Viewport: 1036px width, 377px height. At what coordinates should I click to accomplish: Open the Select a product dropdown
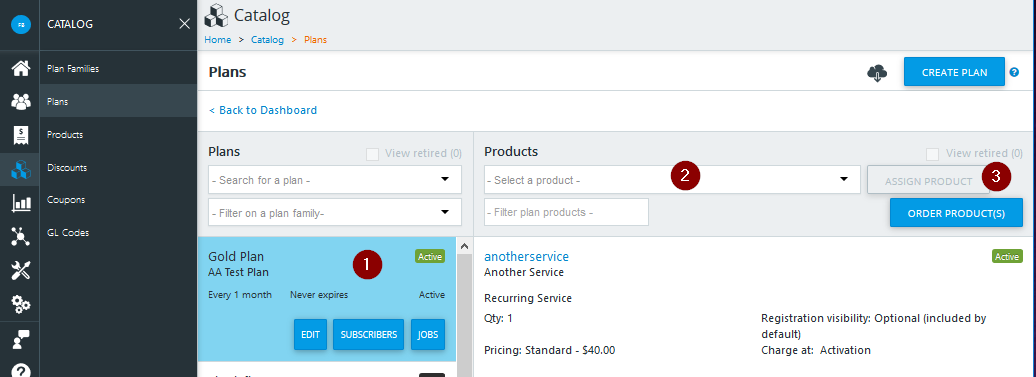tap(672, 180)
